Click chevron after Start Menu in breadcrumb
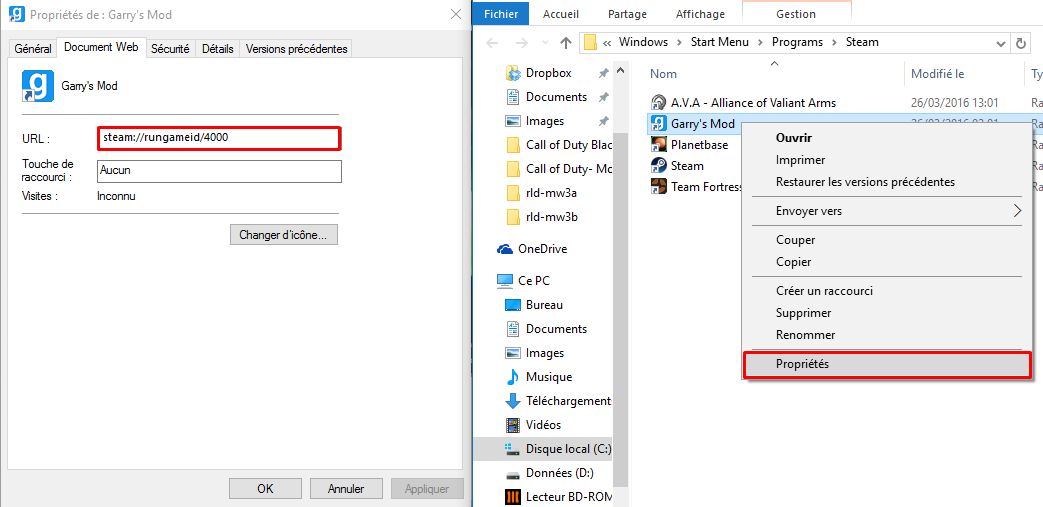Viewport: 1043px width, 507px height. click(760, 43)
